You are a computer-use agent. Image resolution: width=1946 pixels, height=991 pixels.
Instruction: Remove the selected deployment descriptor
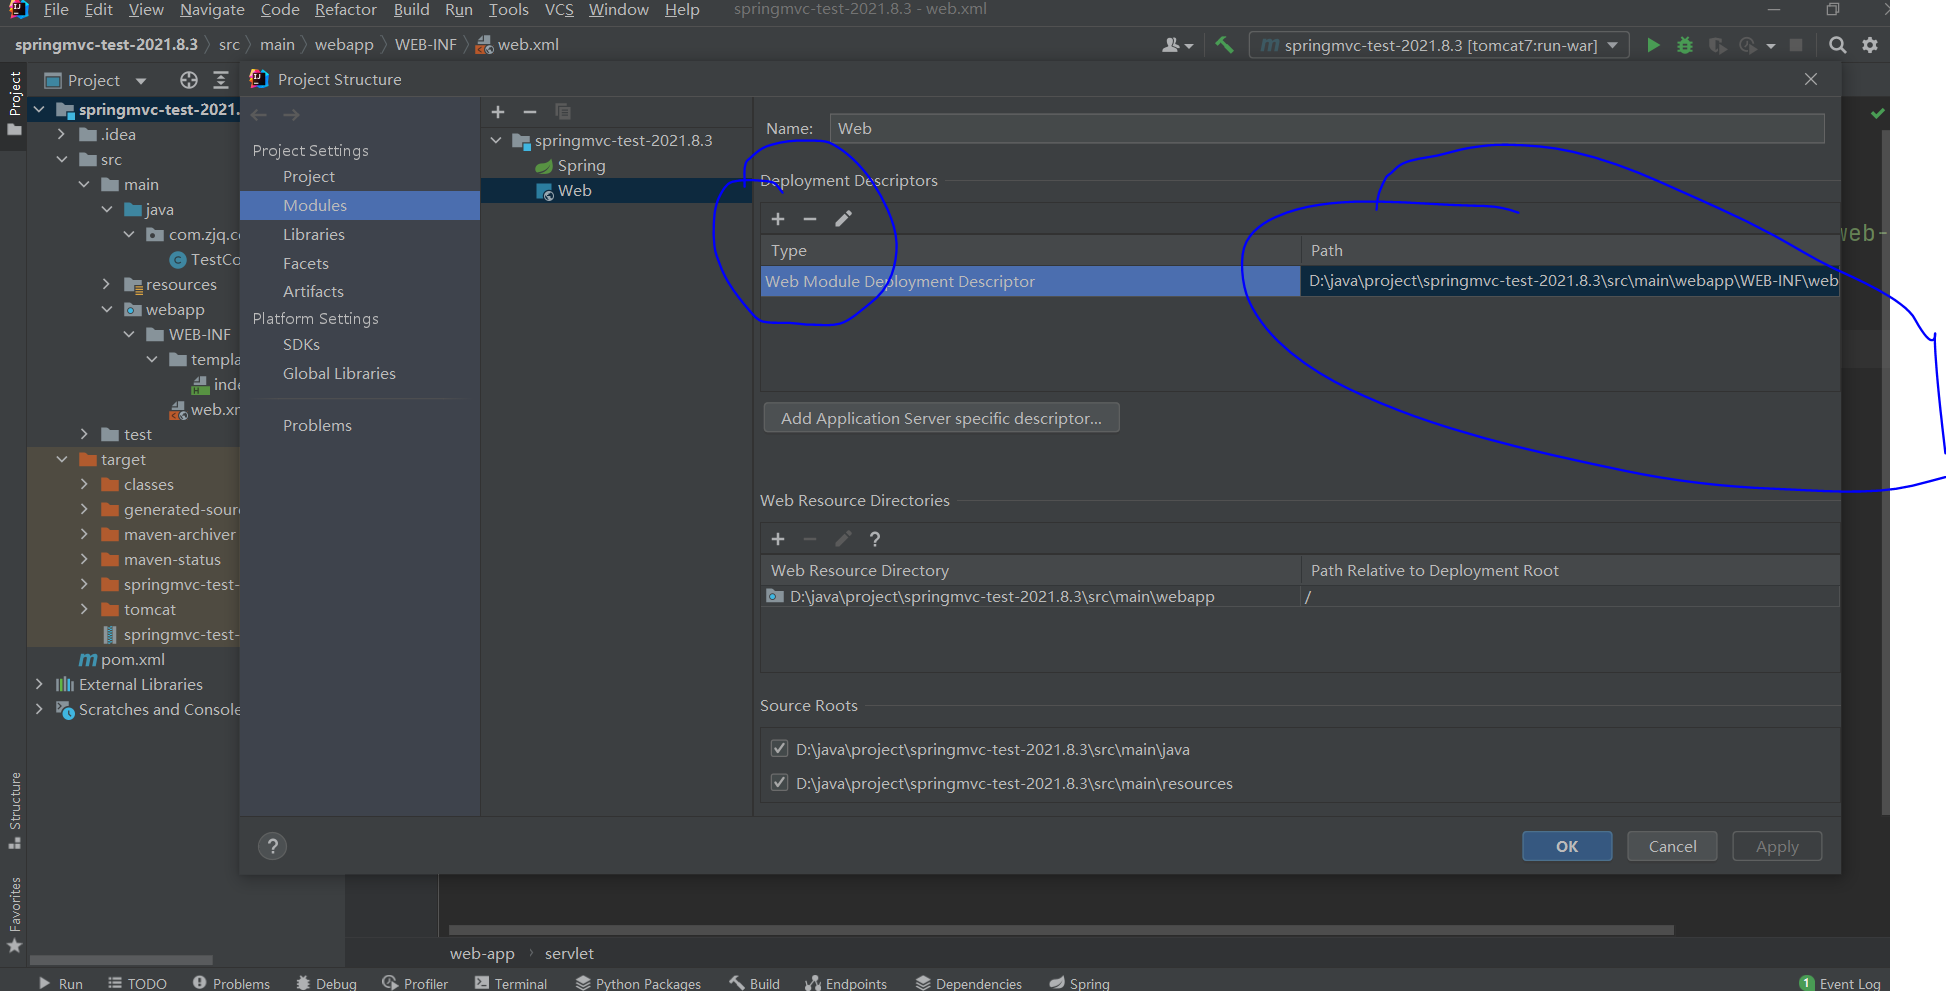(x=810, y=219)
